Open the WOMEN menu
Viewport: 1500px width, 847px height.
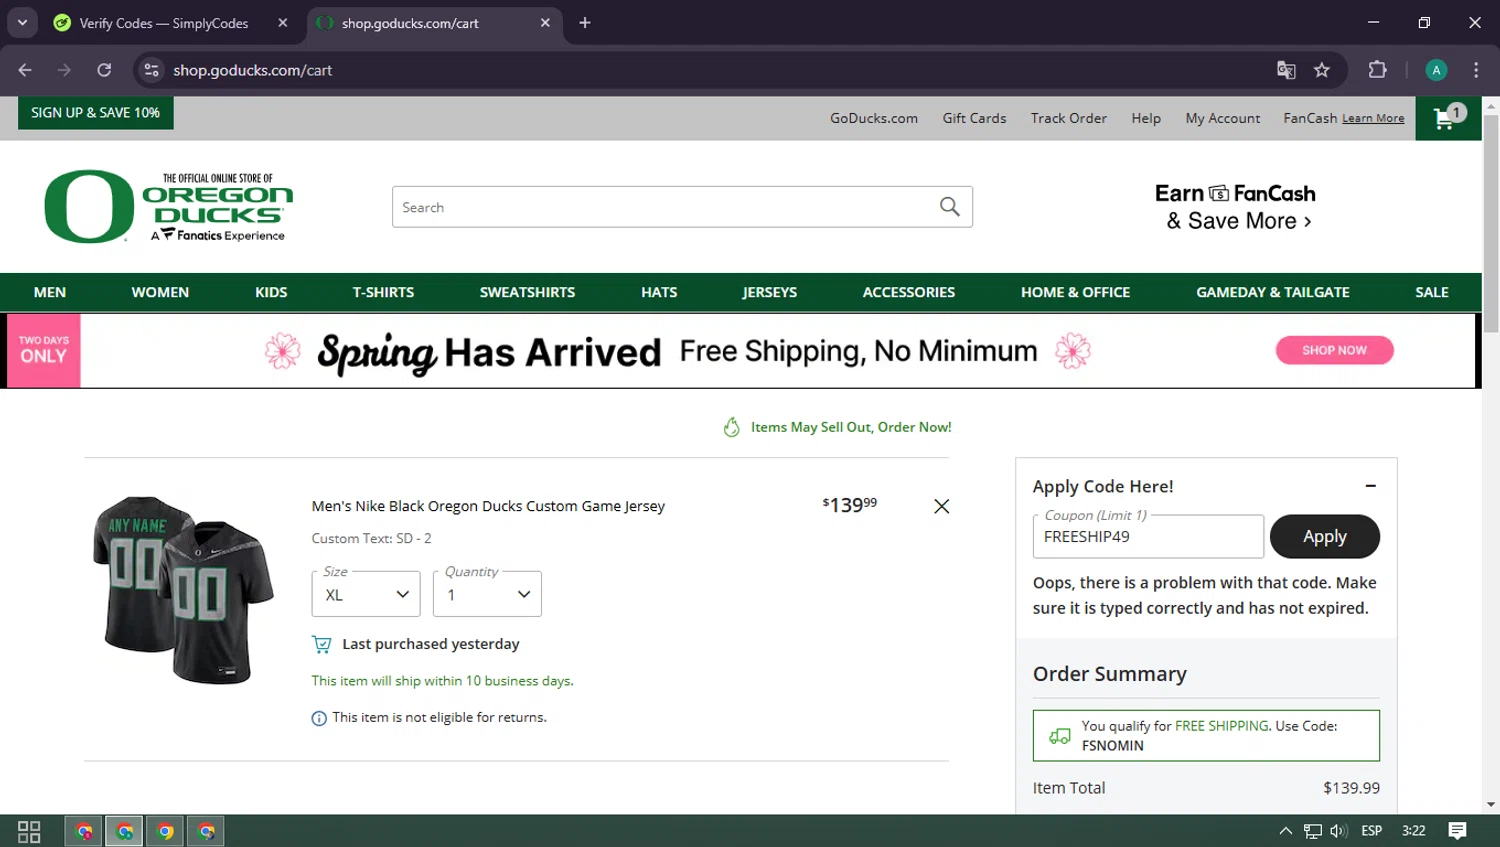pyautogui.click(x=160, y=292)
